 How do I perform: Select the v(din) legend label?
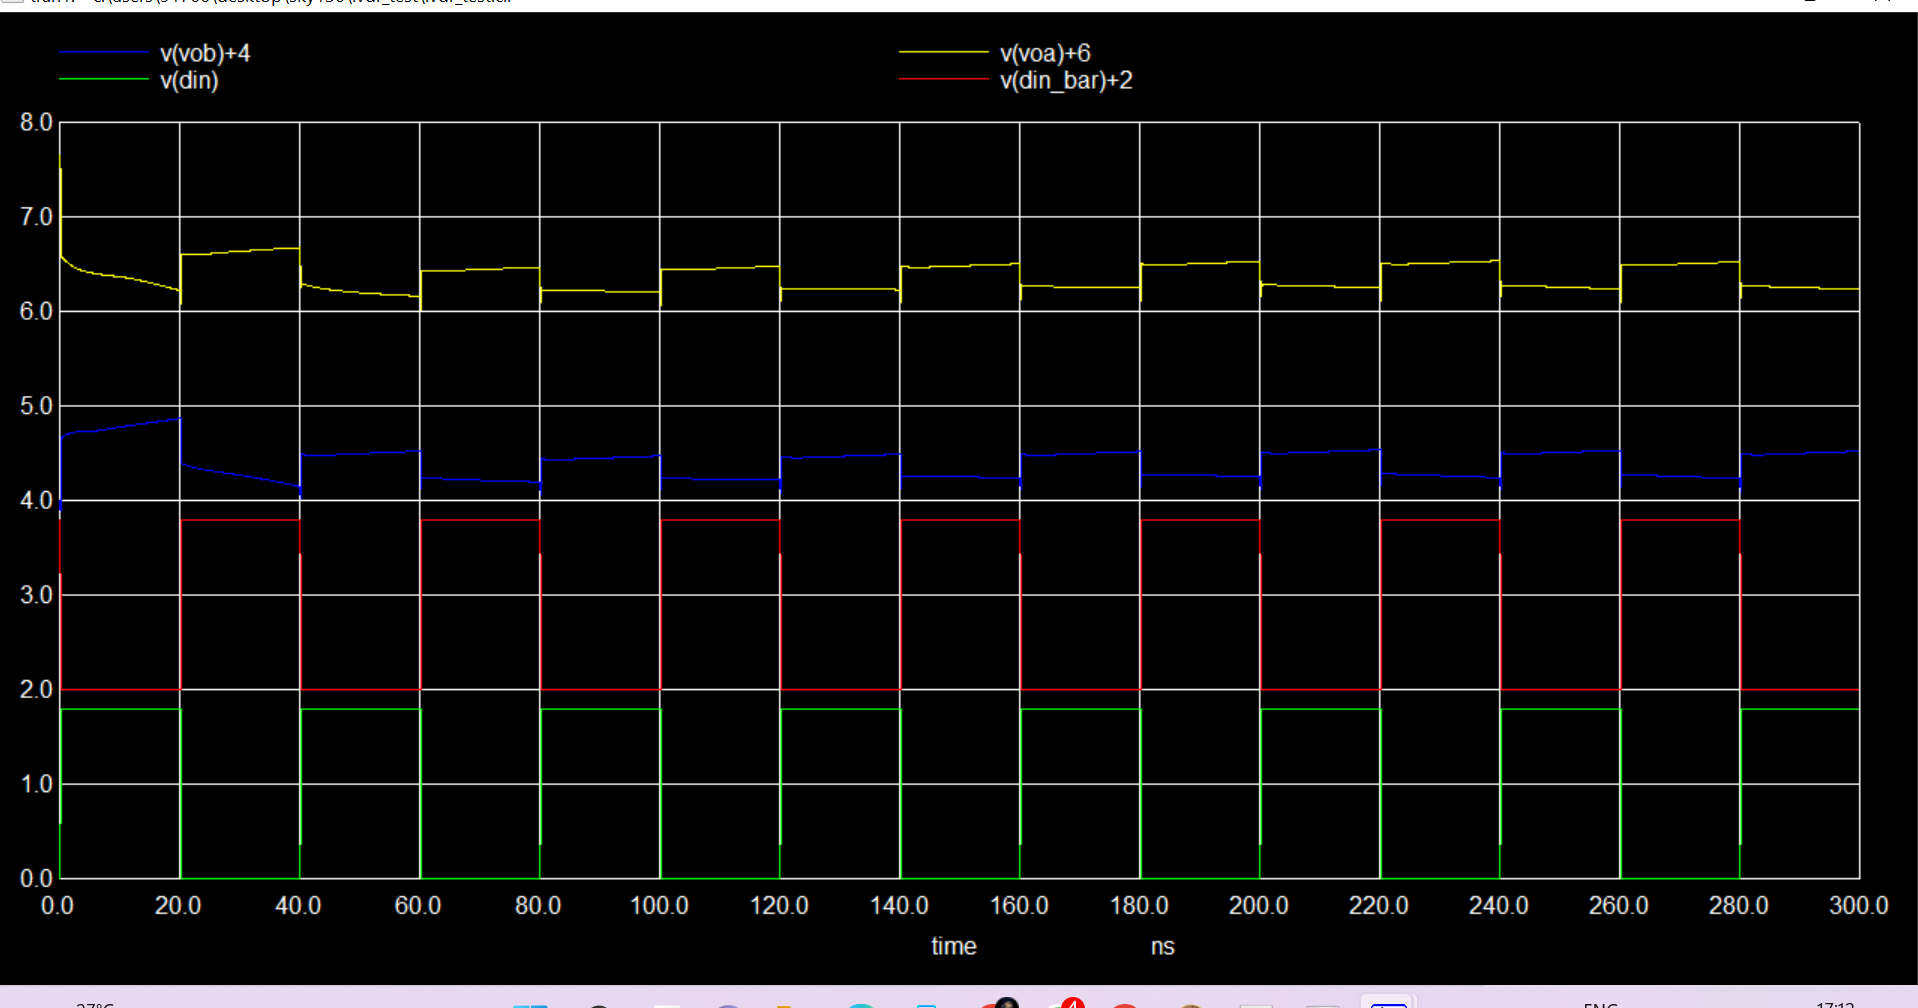click(188, 81)
